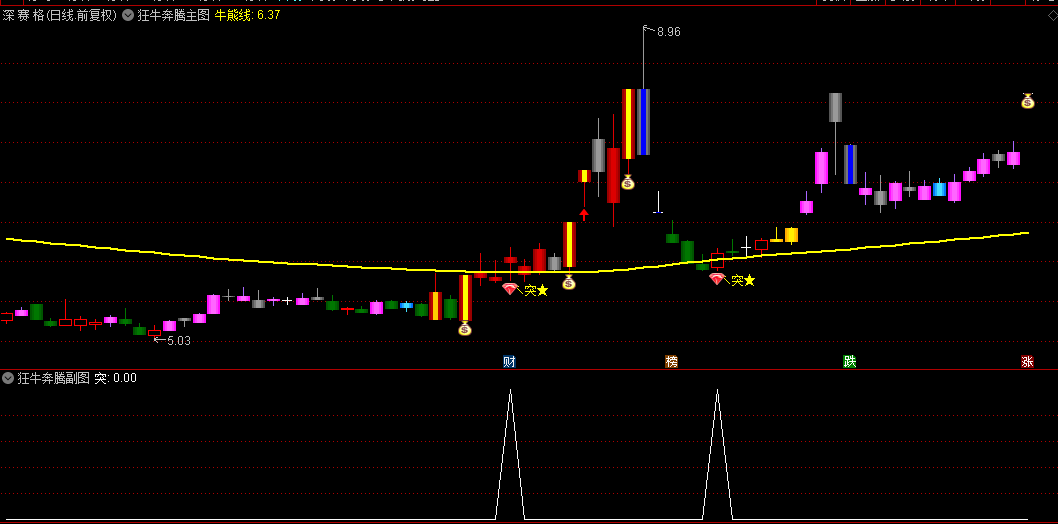Click the red up-arrow buy signal
This screenshot has width=1058, height=524.
pos(584,214)
